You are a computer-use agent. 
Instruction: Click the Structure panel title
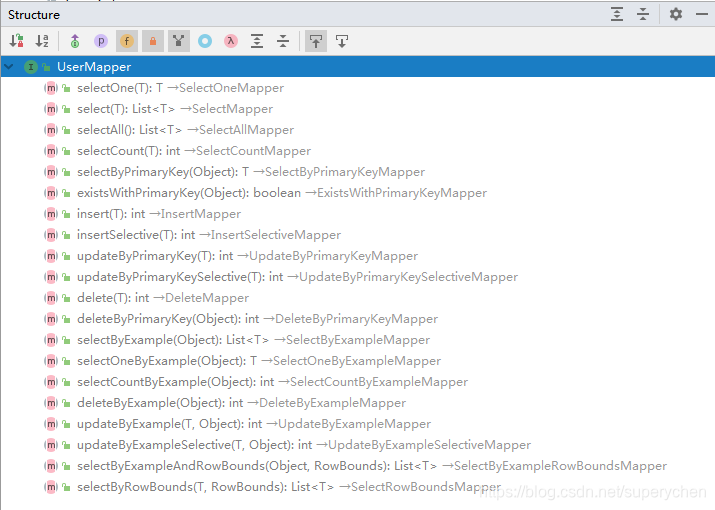(x=34, y=15)
